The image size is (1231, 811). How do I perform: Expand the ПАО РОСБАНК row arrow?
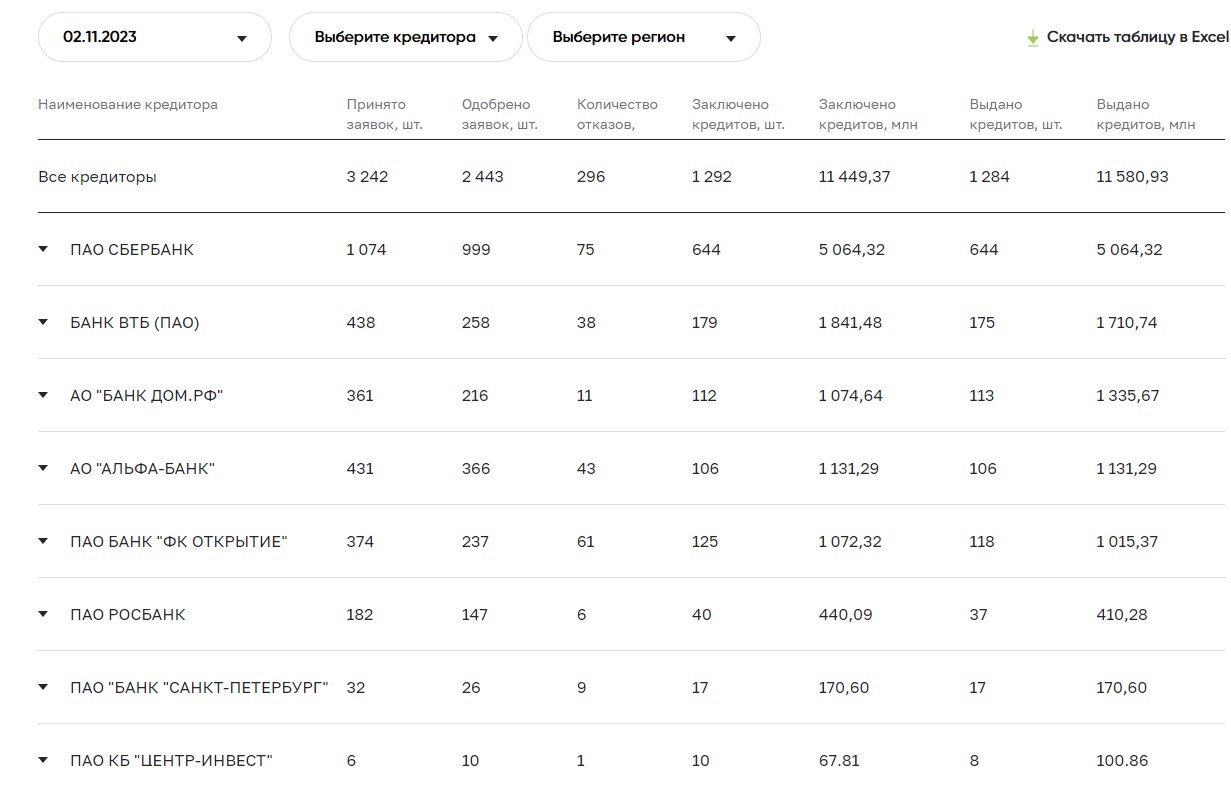pyautogui.click(x=43, y=615)
